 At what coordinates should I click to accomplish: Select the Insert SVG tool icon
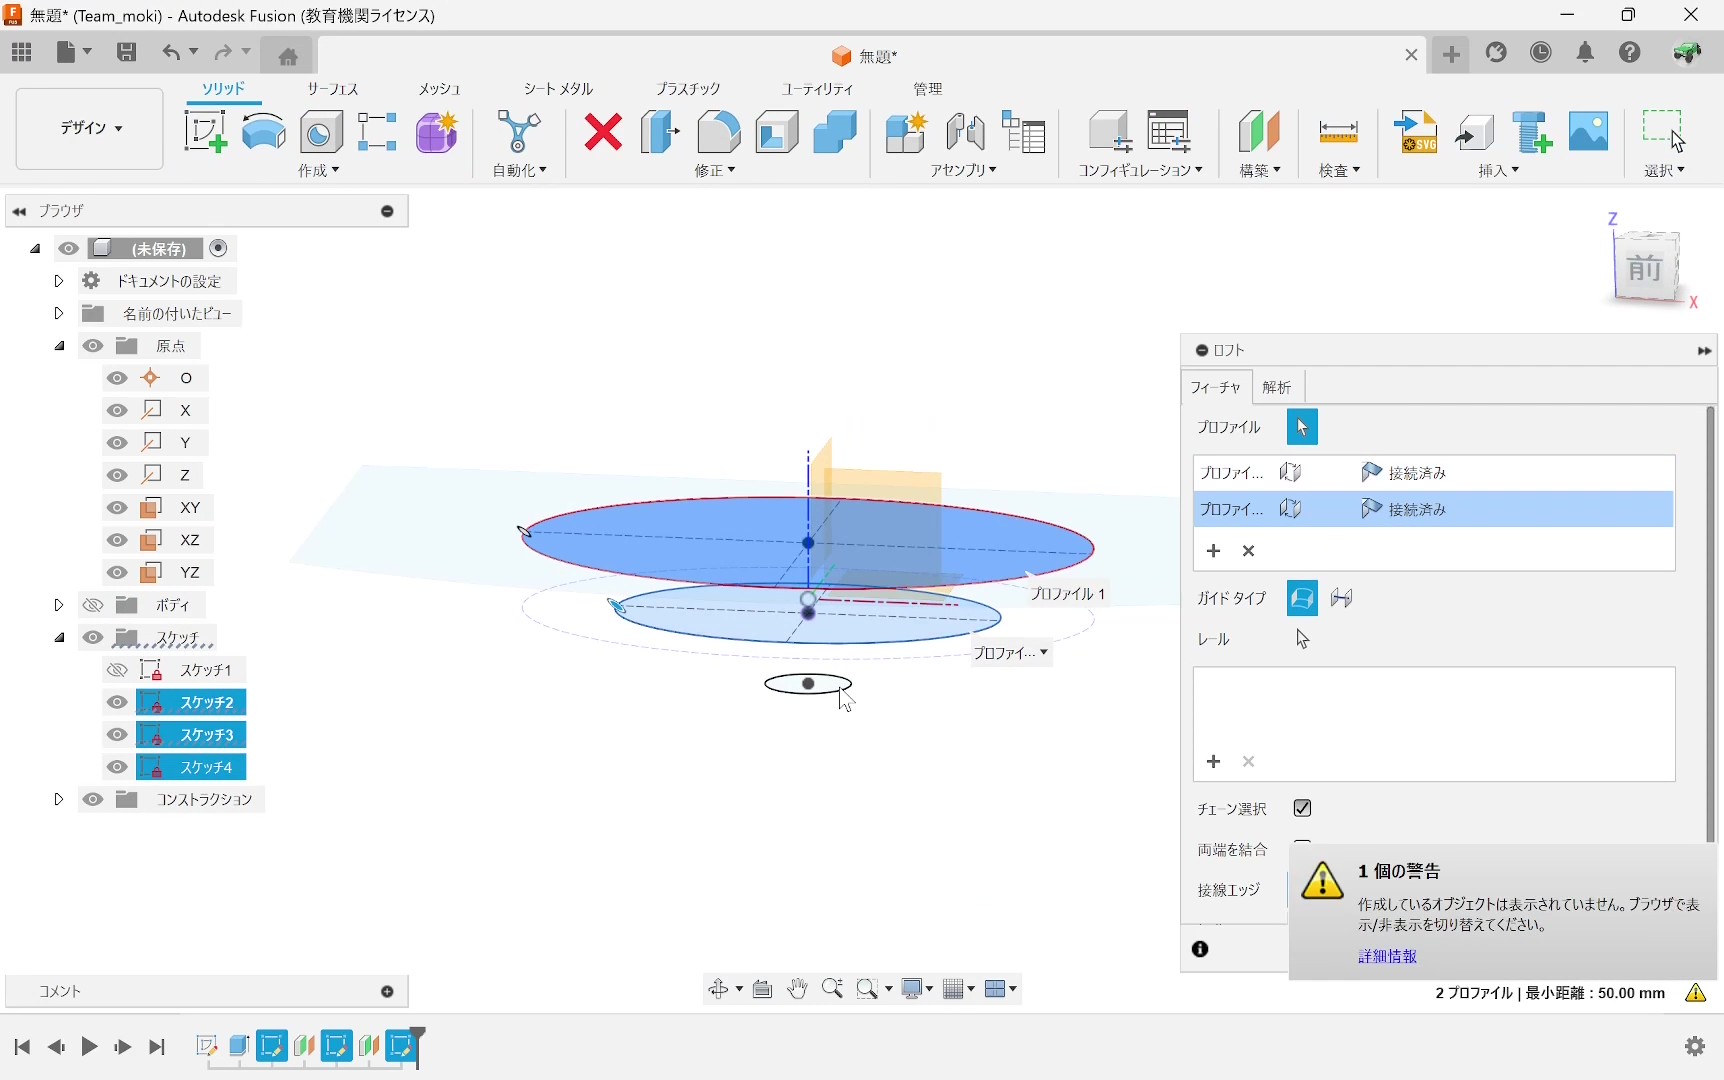(x=1417, y=132)
